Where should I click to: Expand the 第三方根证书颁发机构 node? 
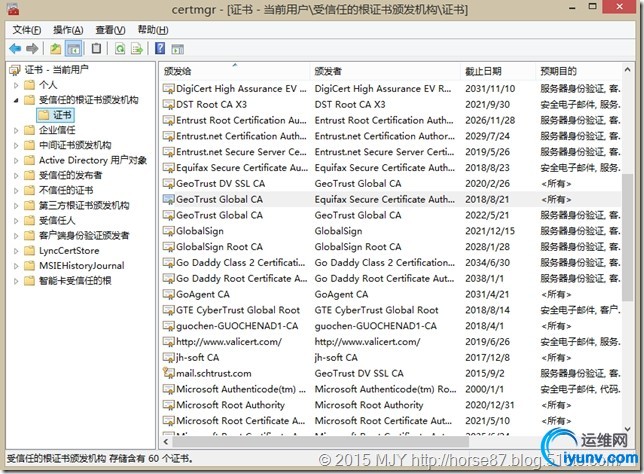[x=16, y=205]
